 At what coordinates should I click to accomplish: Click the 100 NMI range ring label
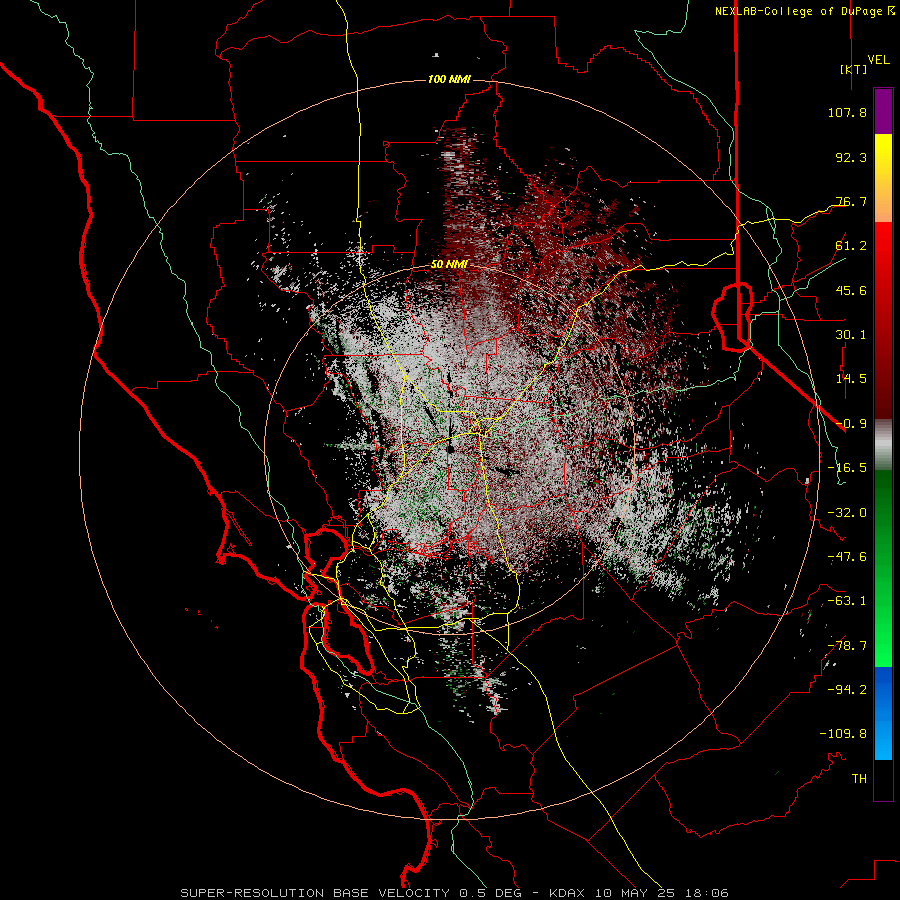tap(449, 79)
